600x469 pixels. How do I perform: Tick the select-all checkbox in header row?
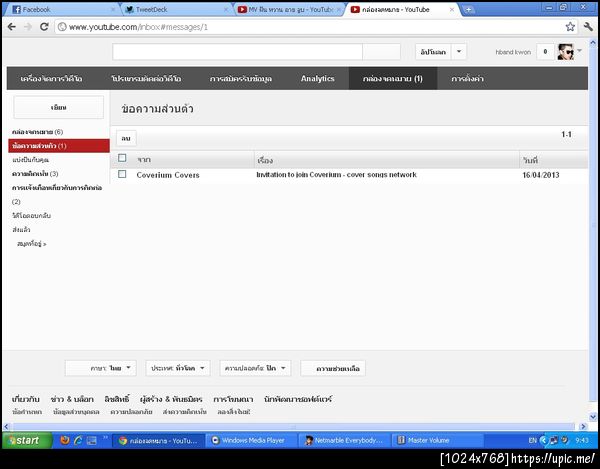(122, 158)
